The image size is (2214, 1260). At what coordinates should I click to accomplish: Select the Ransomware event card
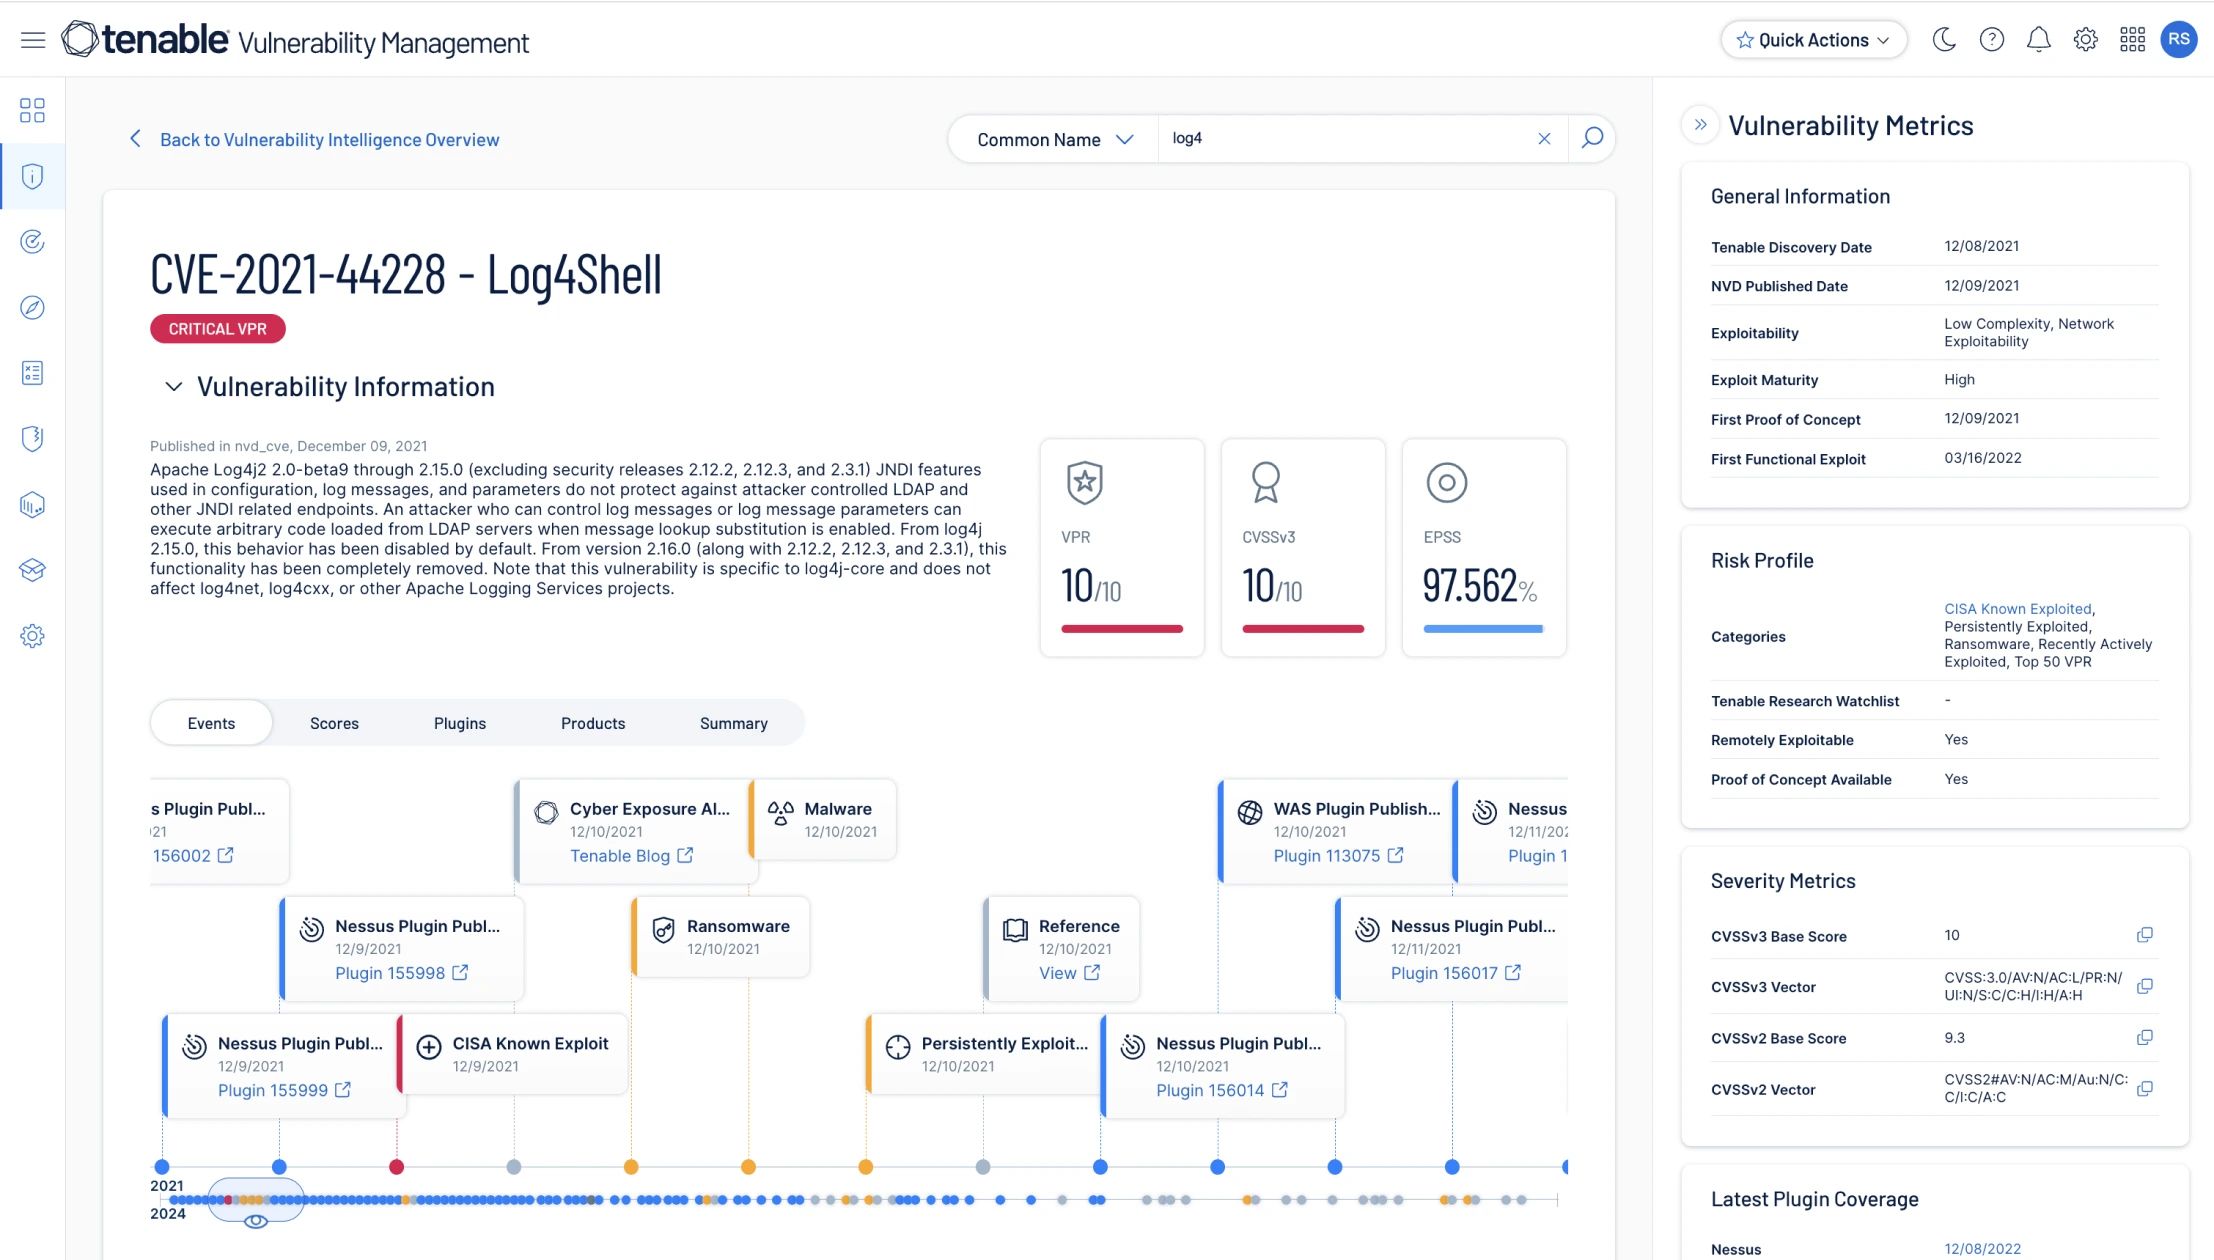pos(721,936)
